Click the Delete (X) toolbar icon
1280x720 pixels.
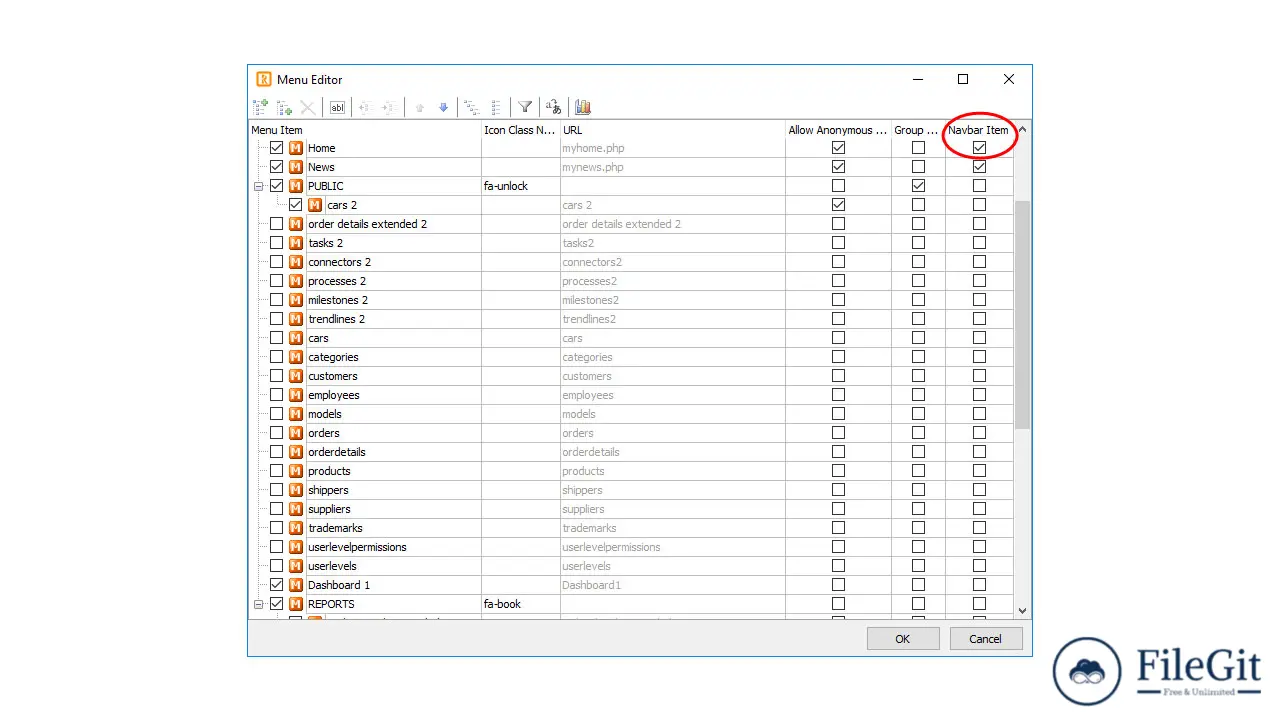(308, 107)
